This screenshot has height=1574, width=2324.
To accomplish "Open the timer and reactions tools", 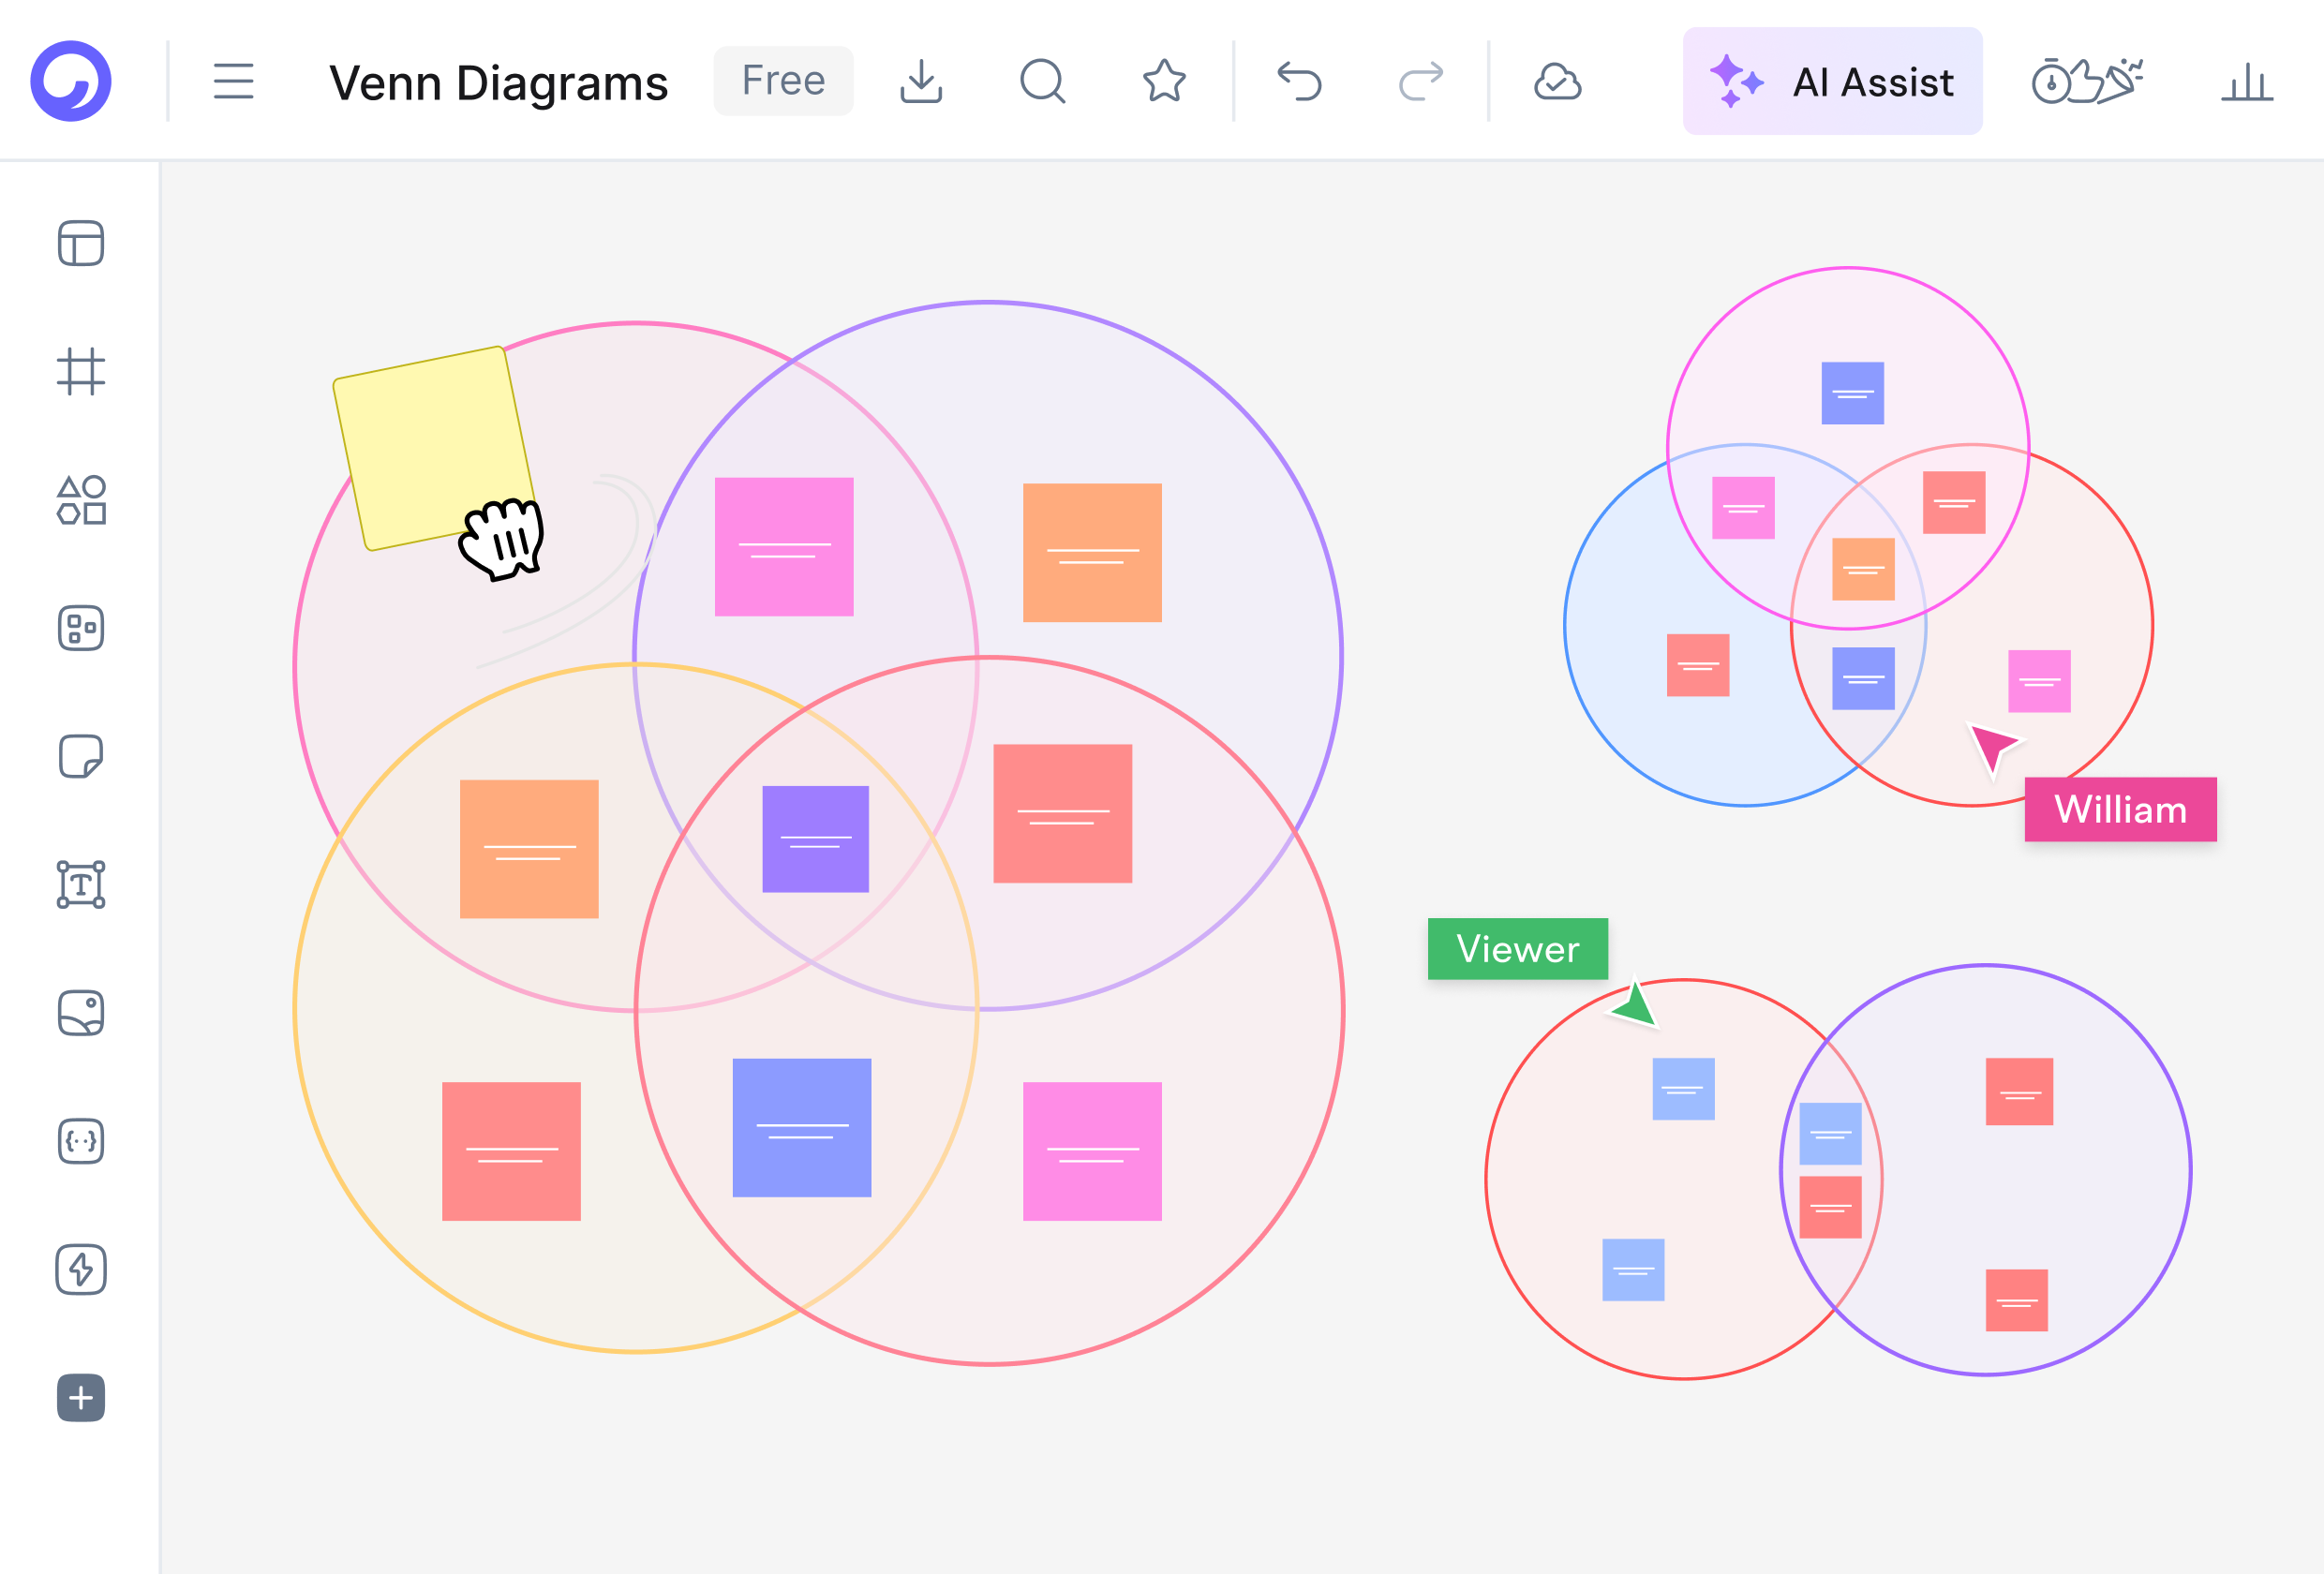I will (2087, 81).
